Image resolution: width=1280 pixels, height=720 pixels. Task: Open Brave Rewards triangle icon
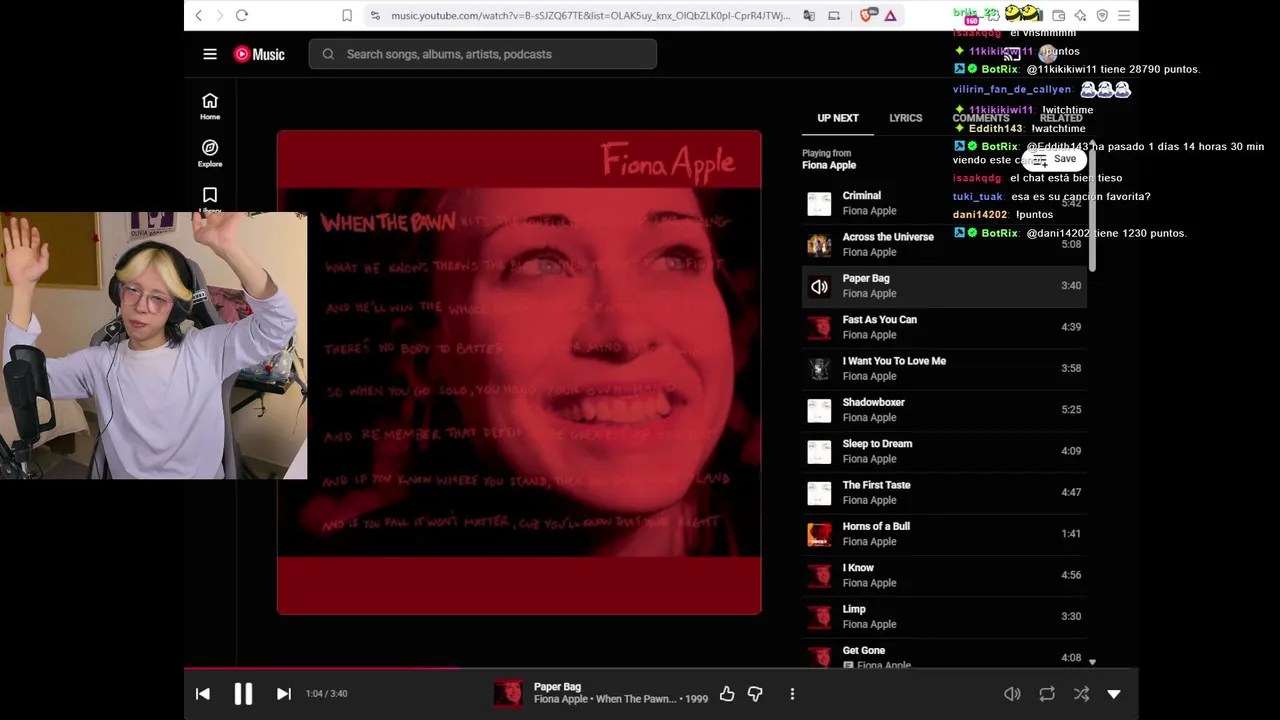pyautogui.click(x=890, y=15)
